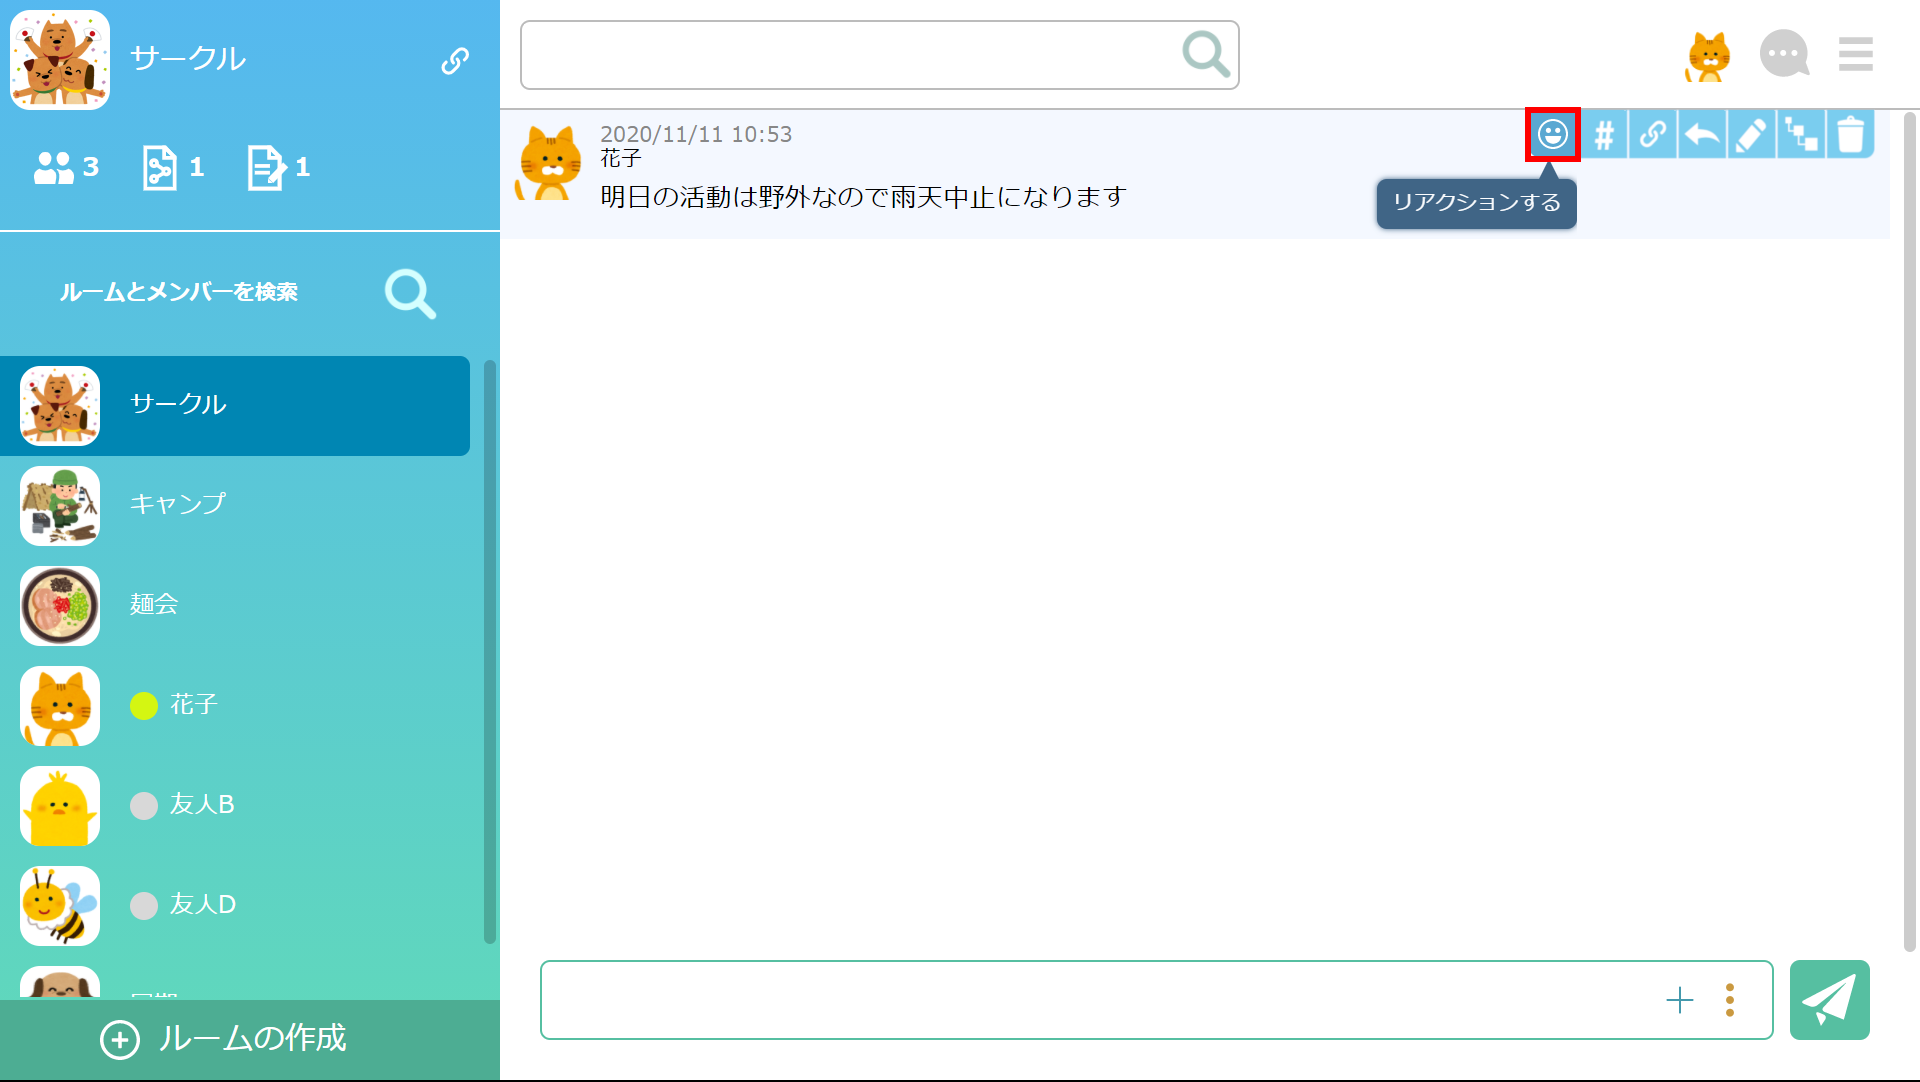The image size is (1920, 1082).
Task: Click the message text 明日の活動は野外なので雨天中止になります
Action: (863, 197)
